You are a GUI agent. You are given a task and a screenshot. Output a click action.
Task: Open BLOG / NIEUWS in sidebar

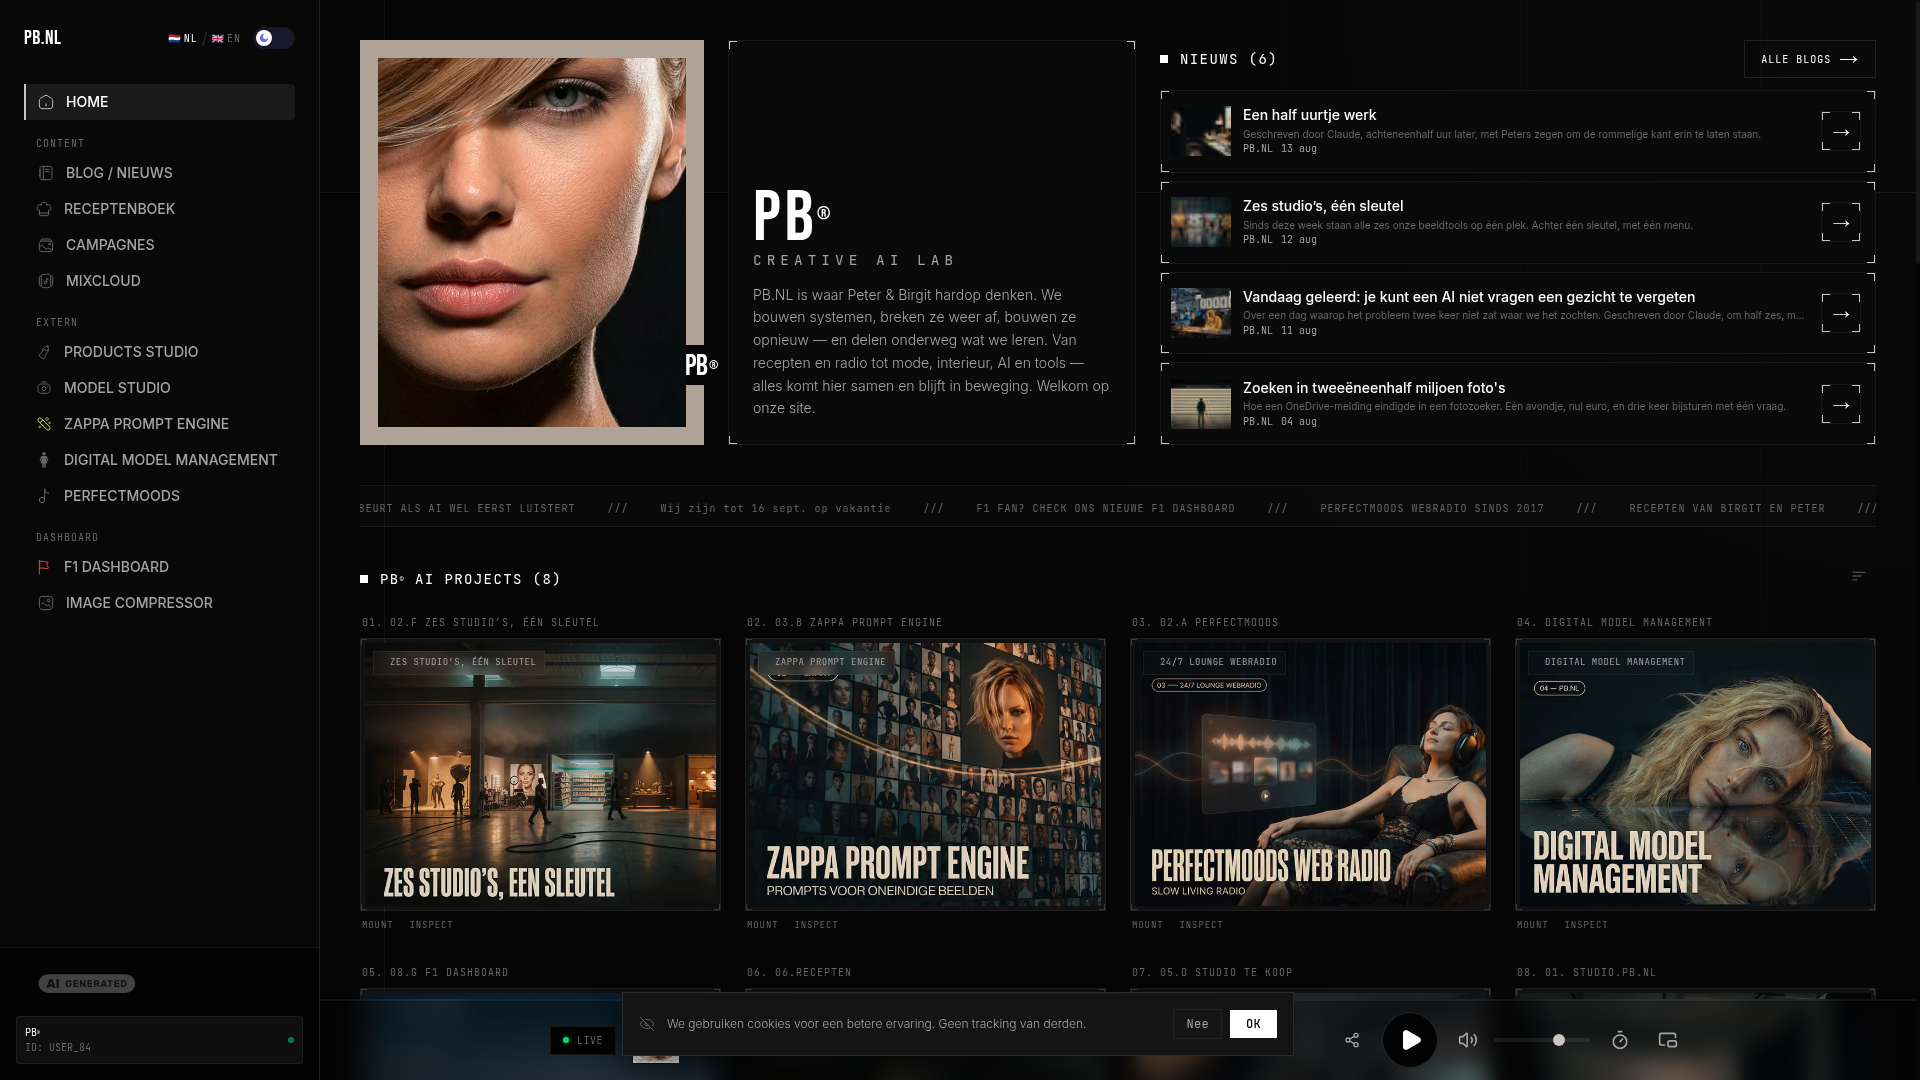click(x=160, y=173)
